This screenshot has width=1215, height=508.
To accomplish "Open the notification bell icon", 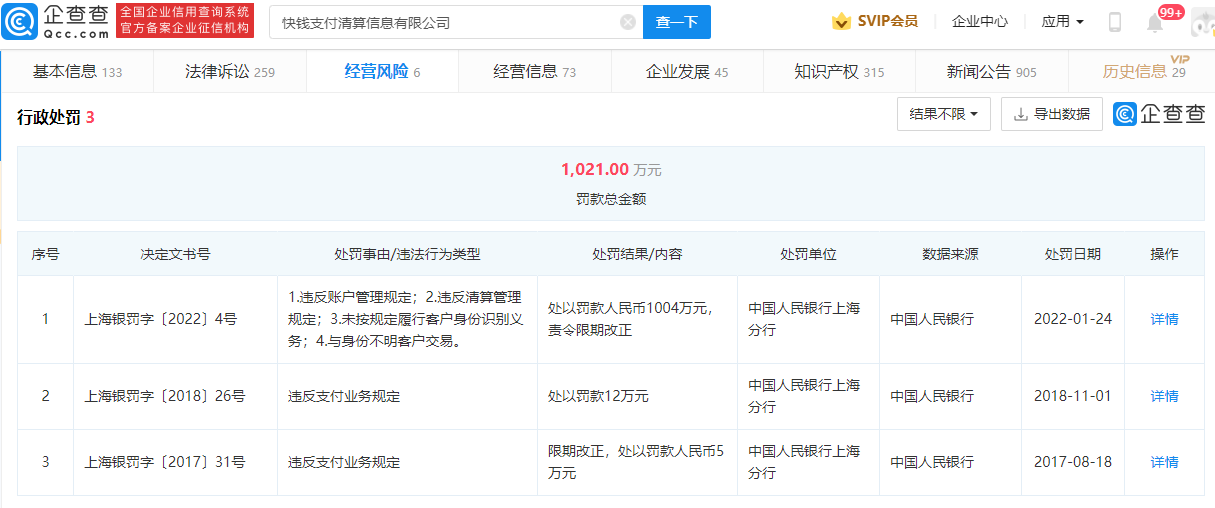I will (1155, 23).
